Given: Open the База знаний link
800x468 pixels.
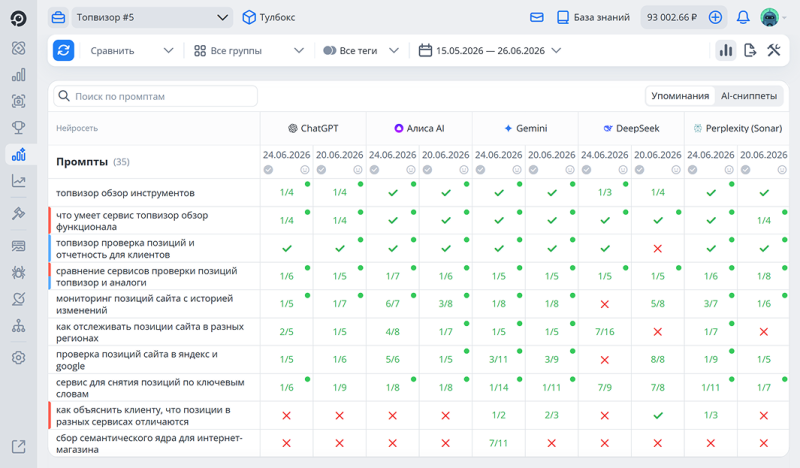Looking at the screenshot, I should 593,17.
